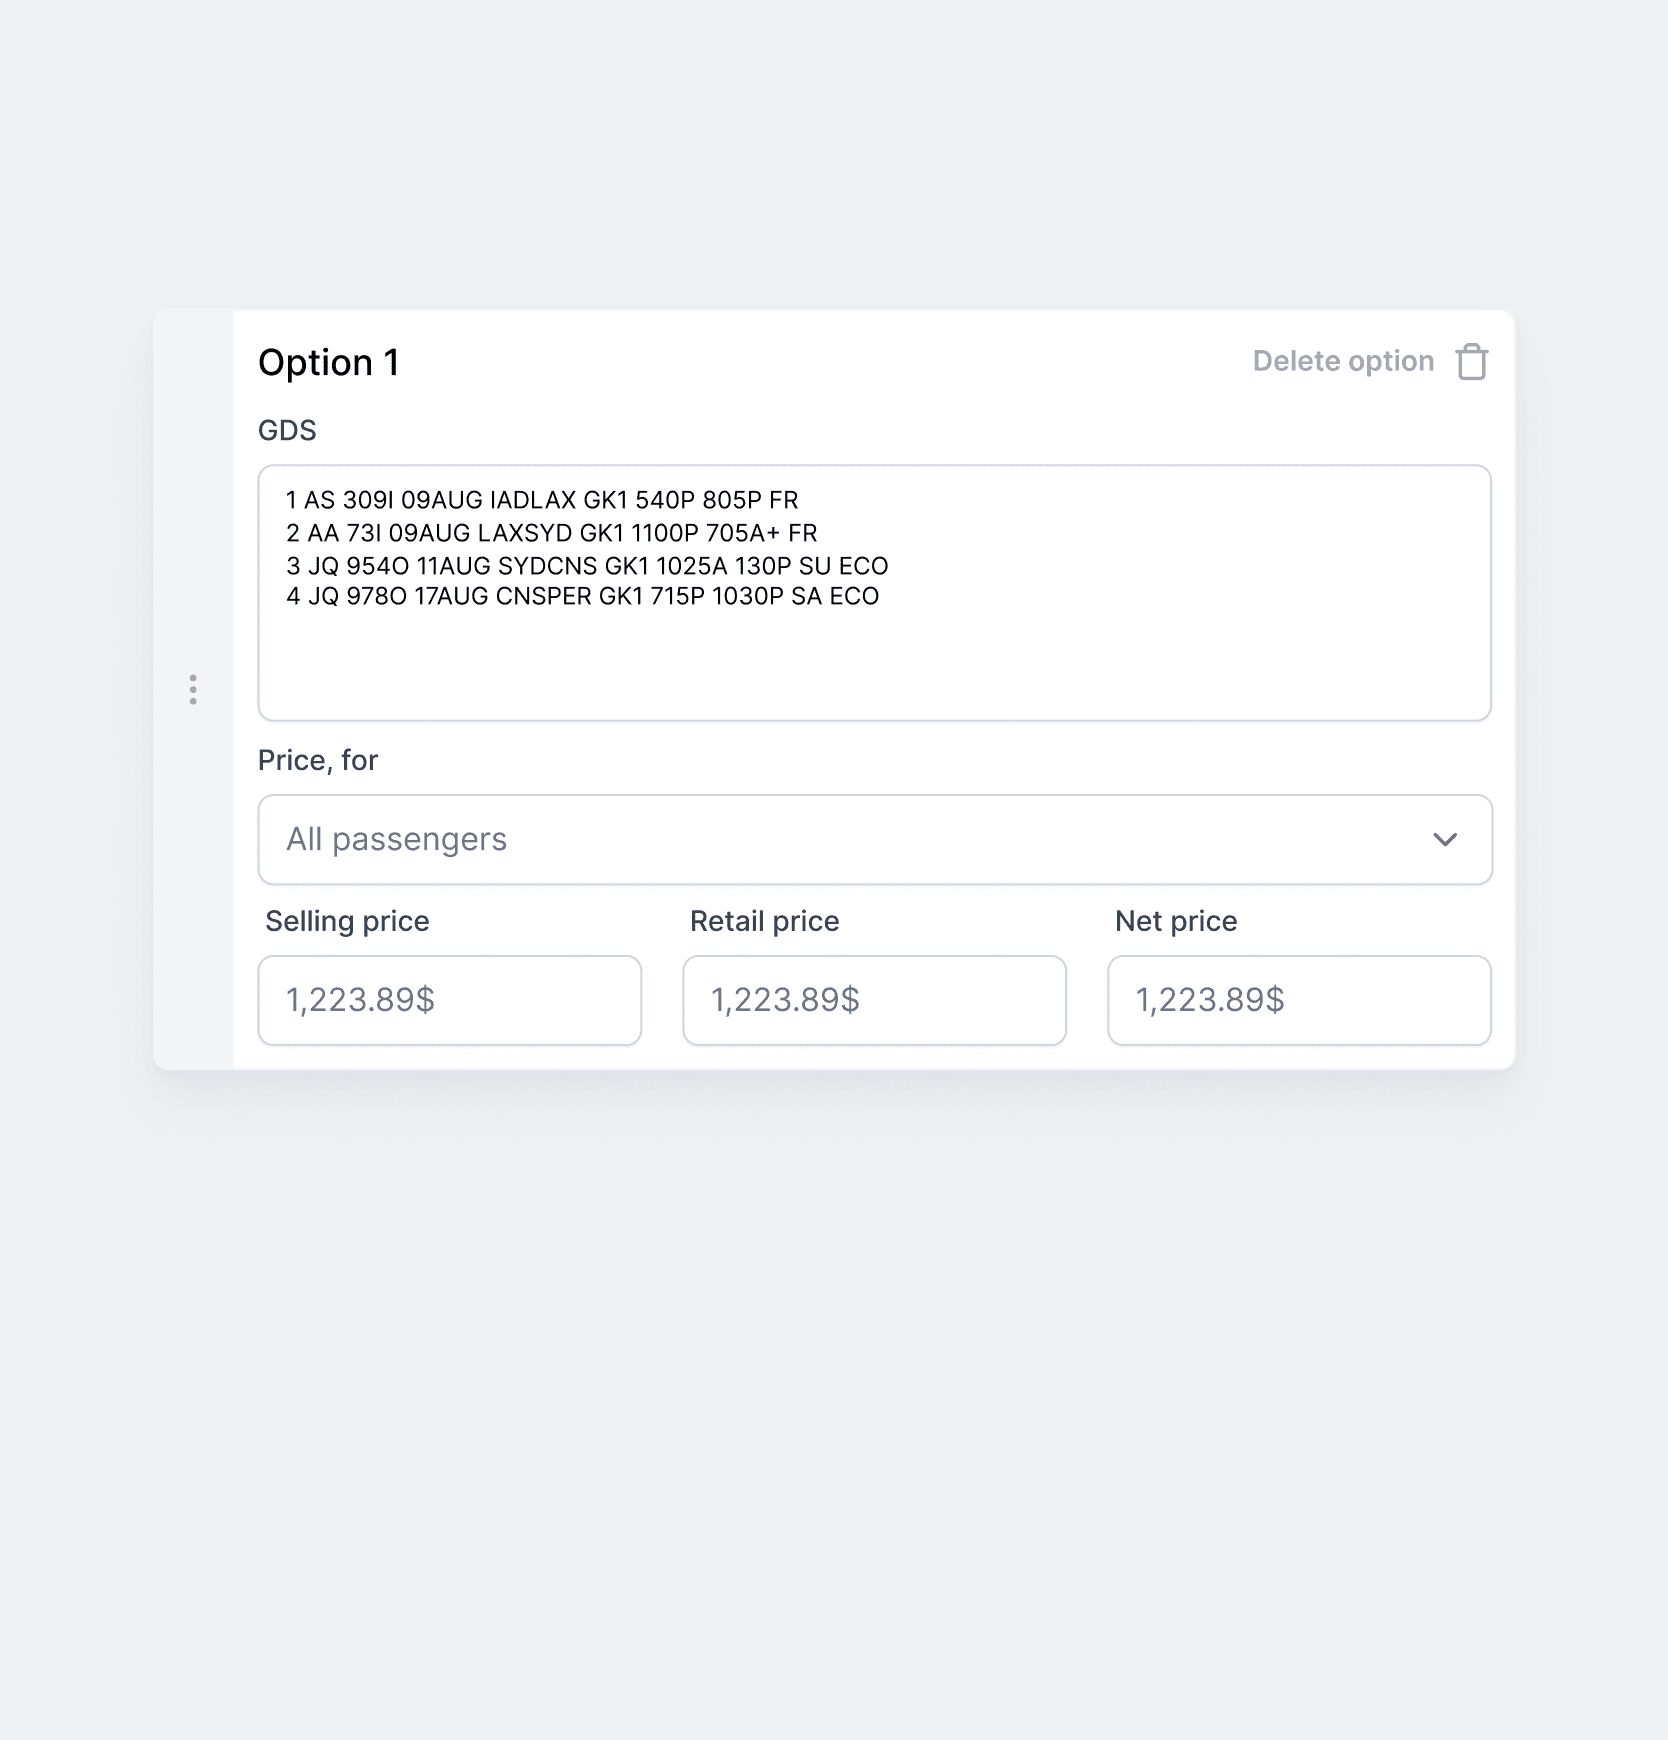Click the Option 1 heading

(329, 362)
